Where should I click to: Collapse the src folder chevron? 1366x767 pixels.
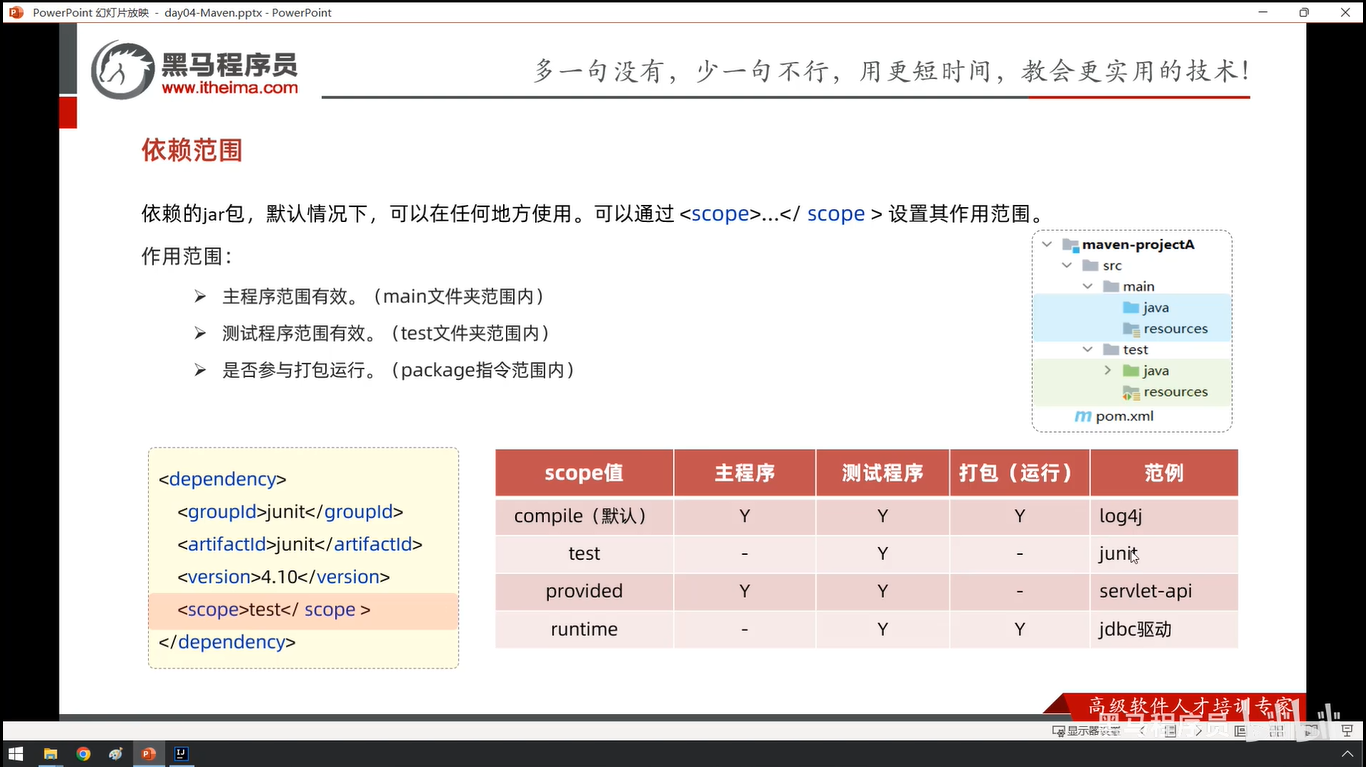(x=1067, y=265)
